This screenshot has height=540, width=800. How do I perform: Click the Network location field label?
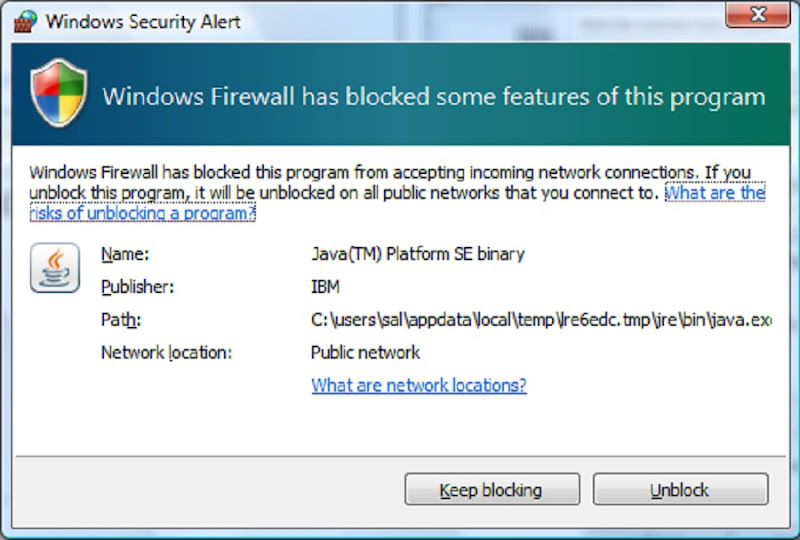tap(166, 352)
